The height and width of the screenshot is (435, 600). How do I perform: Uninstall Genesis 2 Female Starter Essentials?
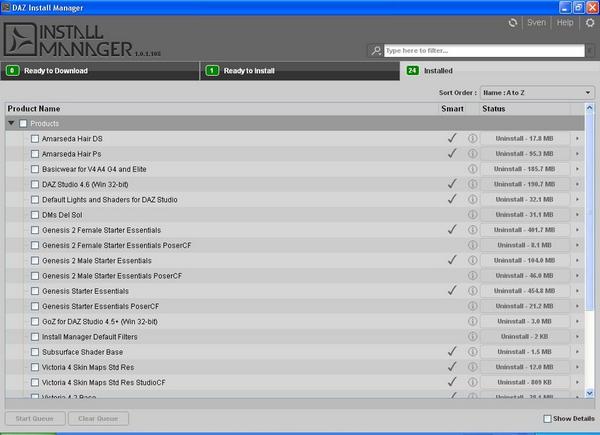point(524,230)
